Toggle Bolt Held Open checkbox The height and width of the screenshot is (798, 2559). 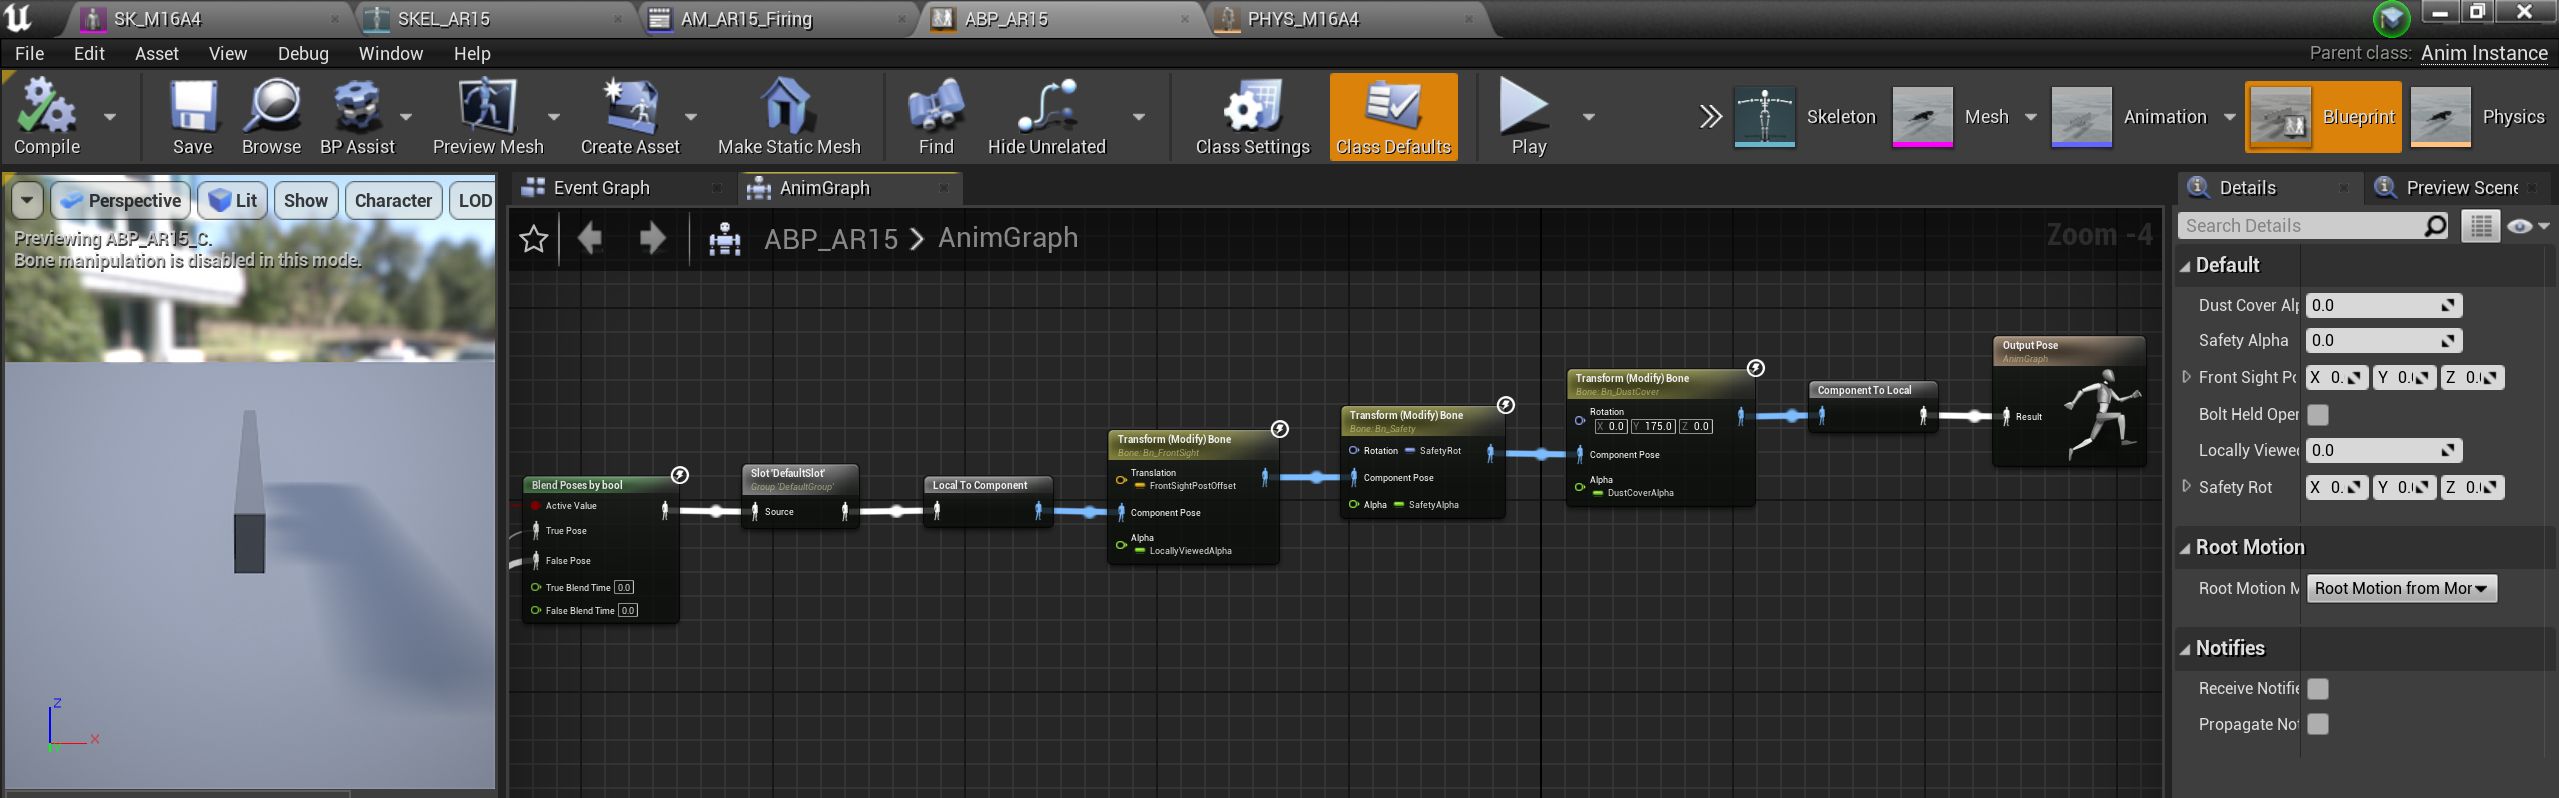tap(2318, 414)
